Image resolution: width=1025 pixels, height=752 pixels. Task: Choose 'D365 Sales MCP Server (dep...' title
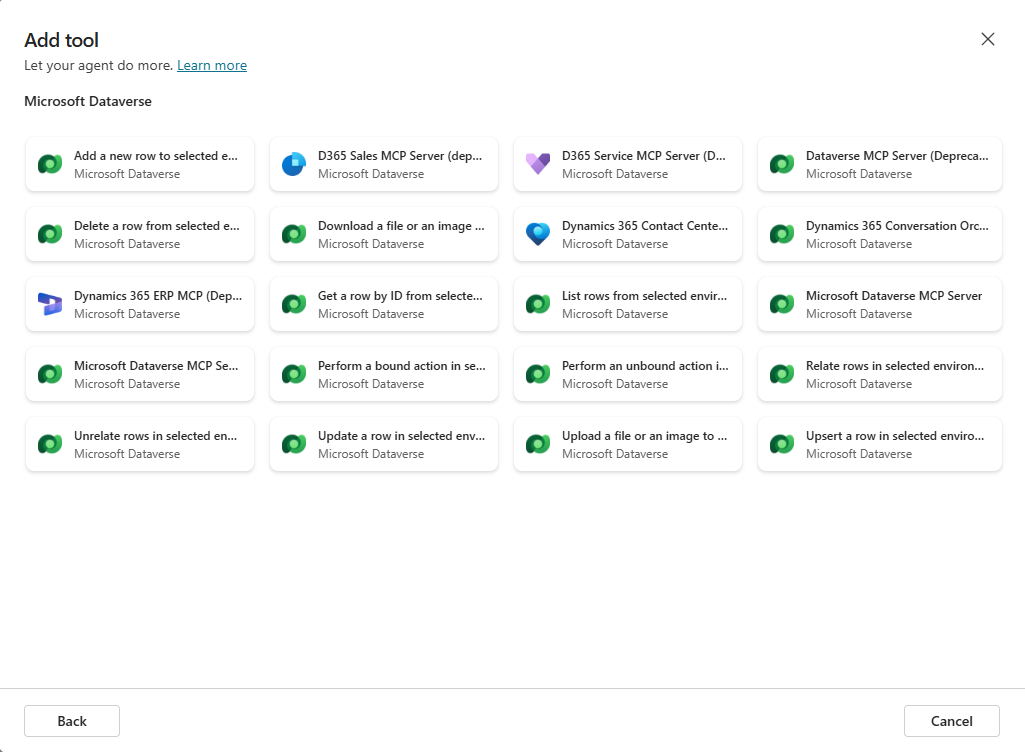[400, 156]
